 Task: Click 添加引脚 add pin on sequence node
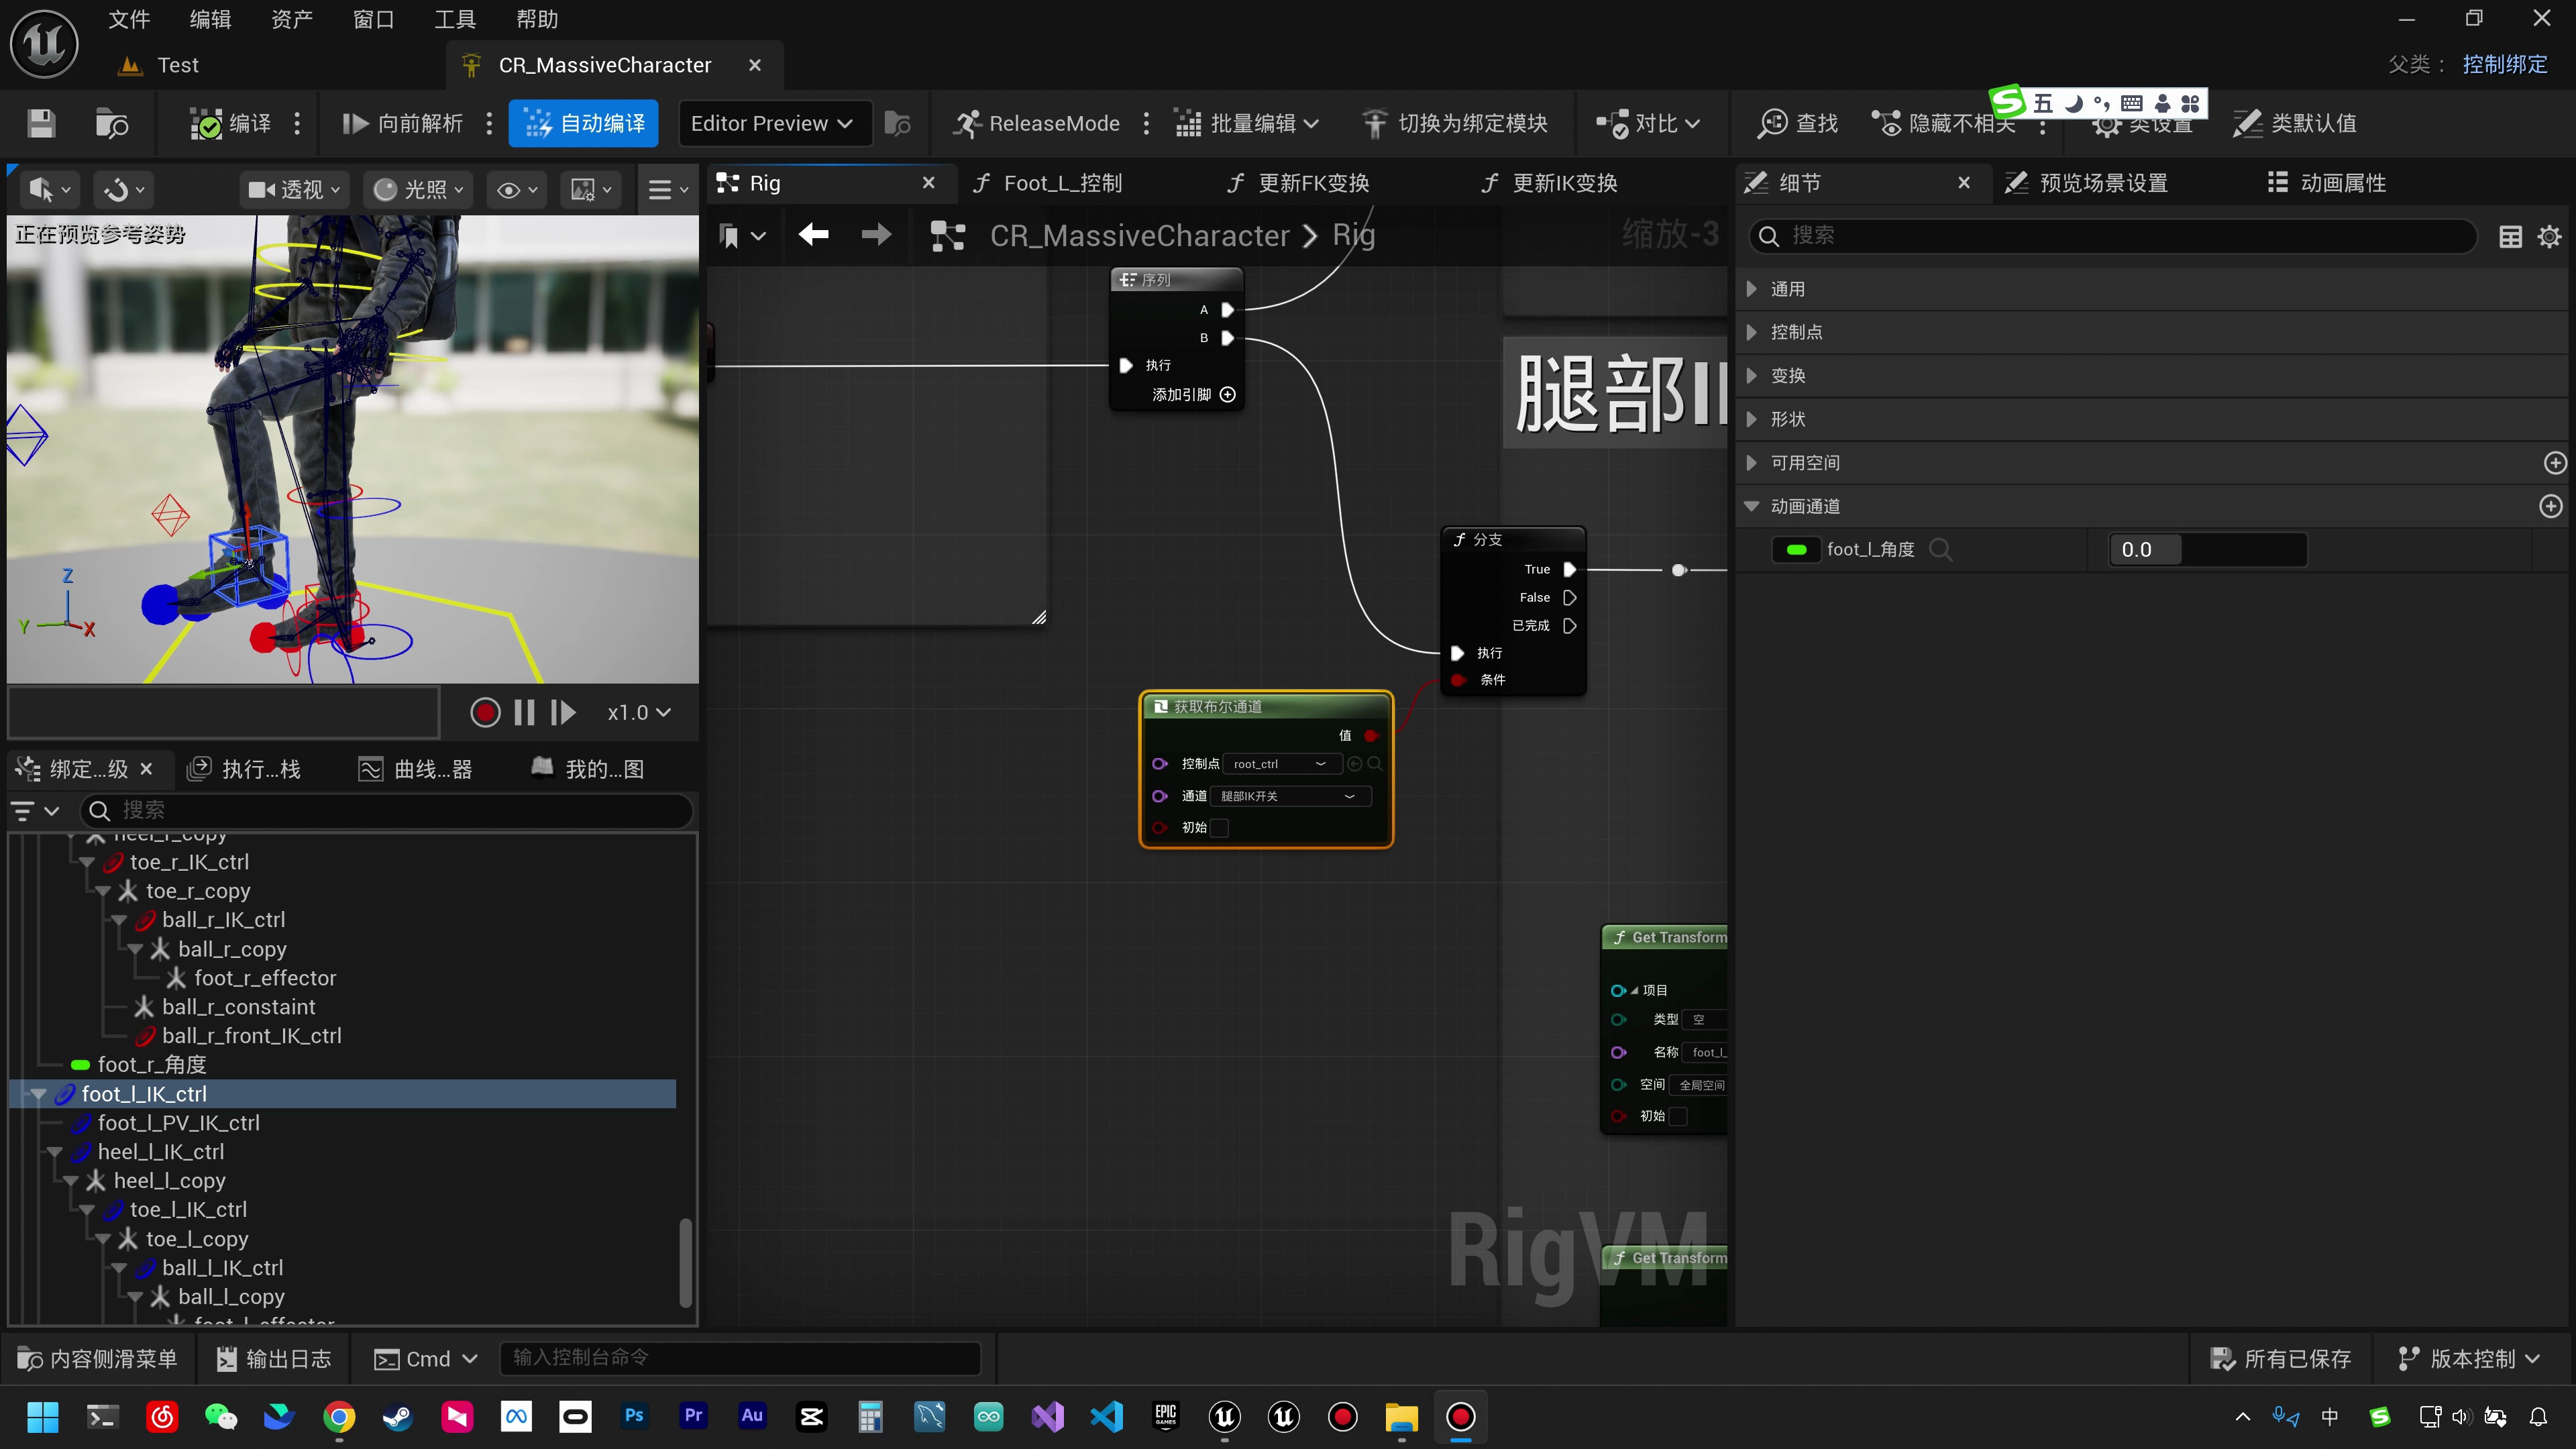[1194, 394]
